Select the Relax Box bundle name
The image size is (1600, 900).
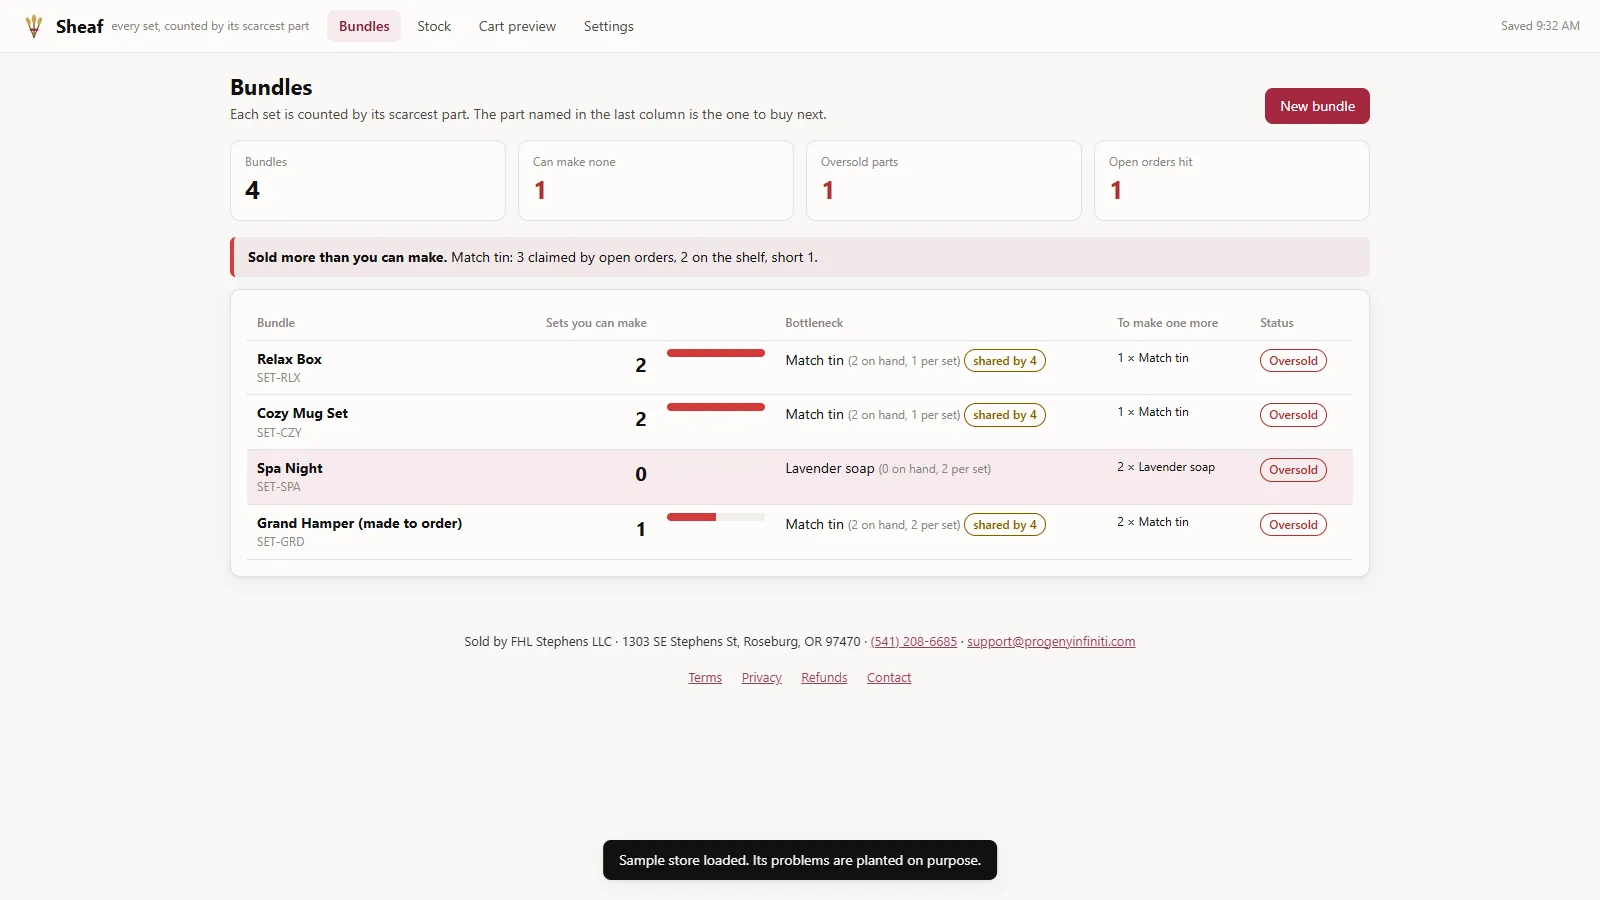click(x=289, y=359)
